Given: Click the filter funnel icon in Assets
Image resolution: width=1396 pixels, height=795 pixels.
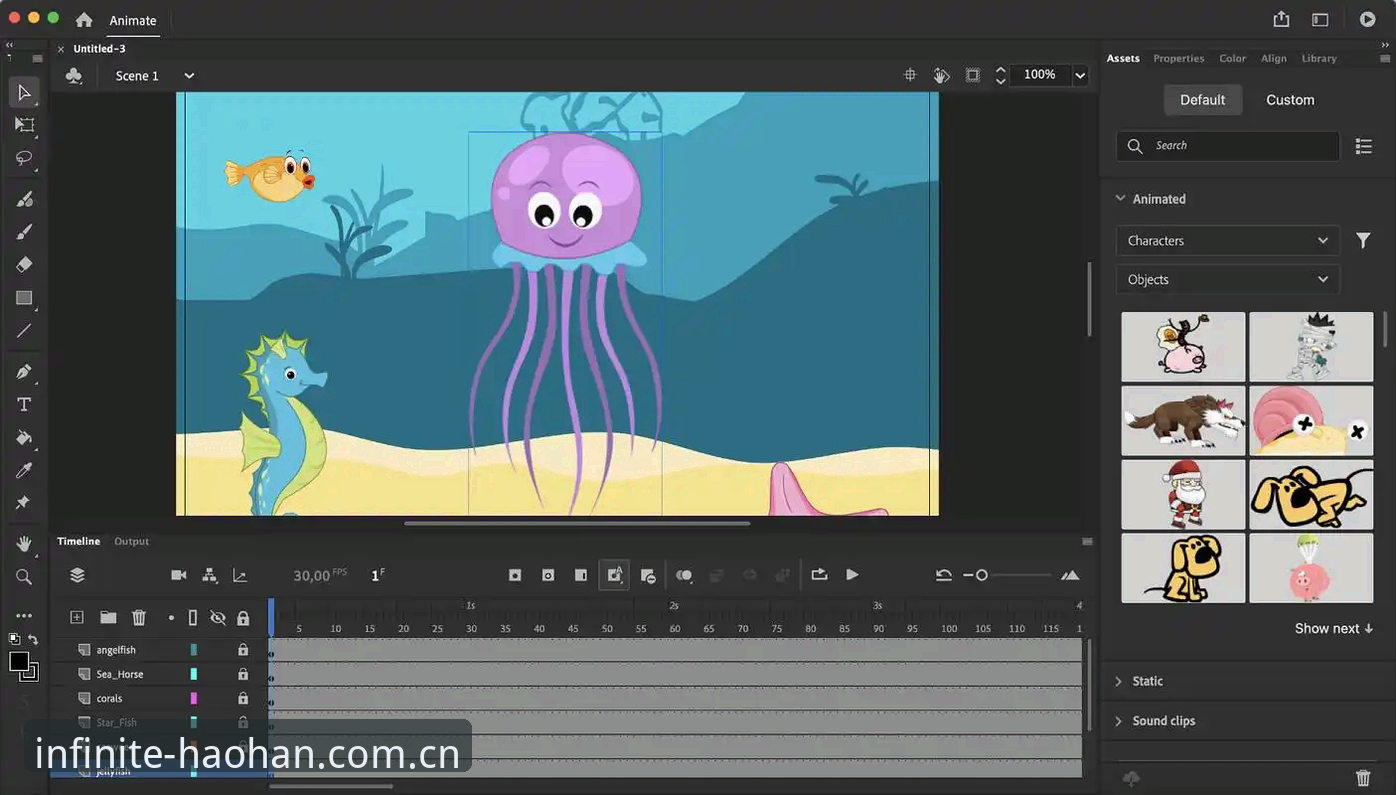Looking at the screenshot, I should 1362,240.
